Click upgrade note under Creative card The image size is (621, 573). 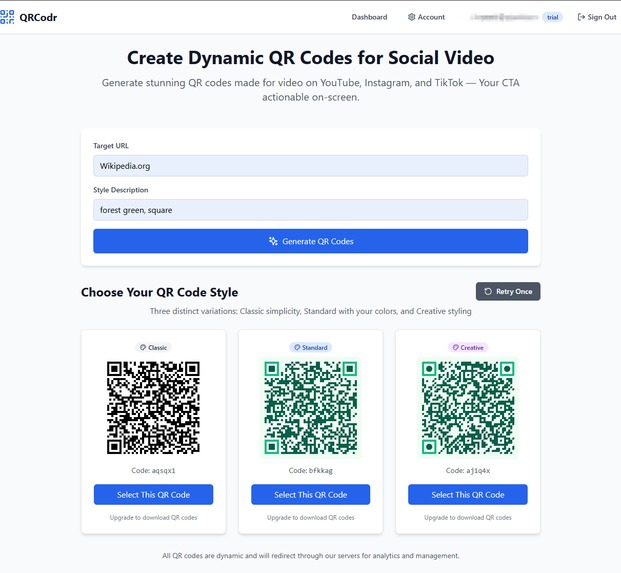tap(468, 518)
